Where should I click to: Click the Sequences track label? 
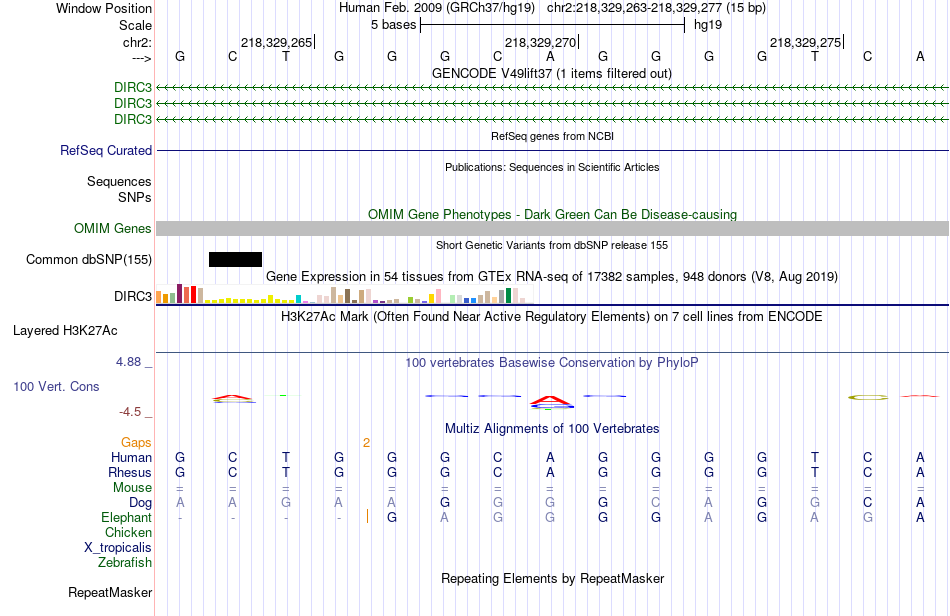pyautogui.click(x=119, y=181)
